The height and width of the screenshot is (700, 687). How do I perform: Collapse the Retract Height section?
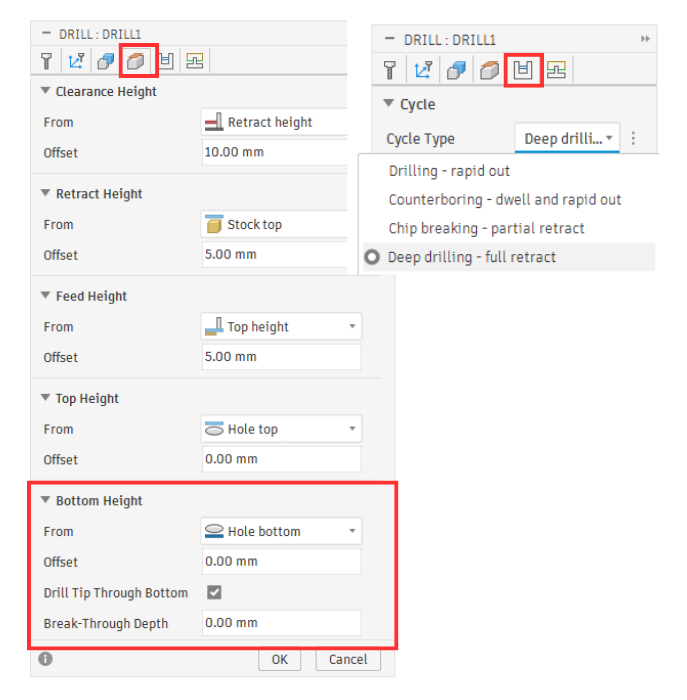(x=45, y=193)
